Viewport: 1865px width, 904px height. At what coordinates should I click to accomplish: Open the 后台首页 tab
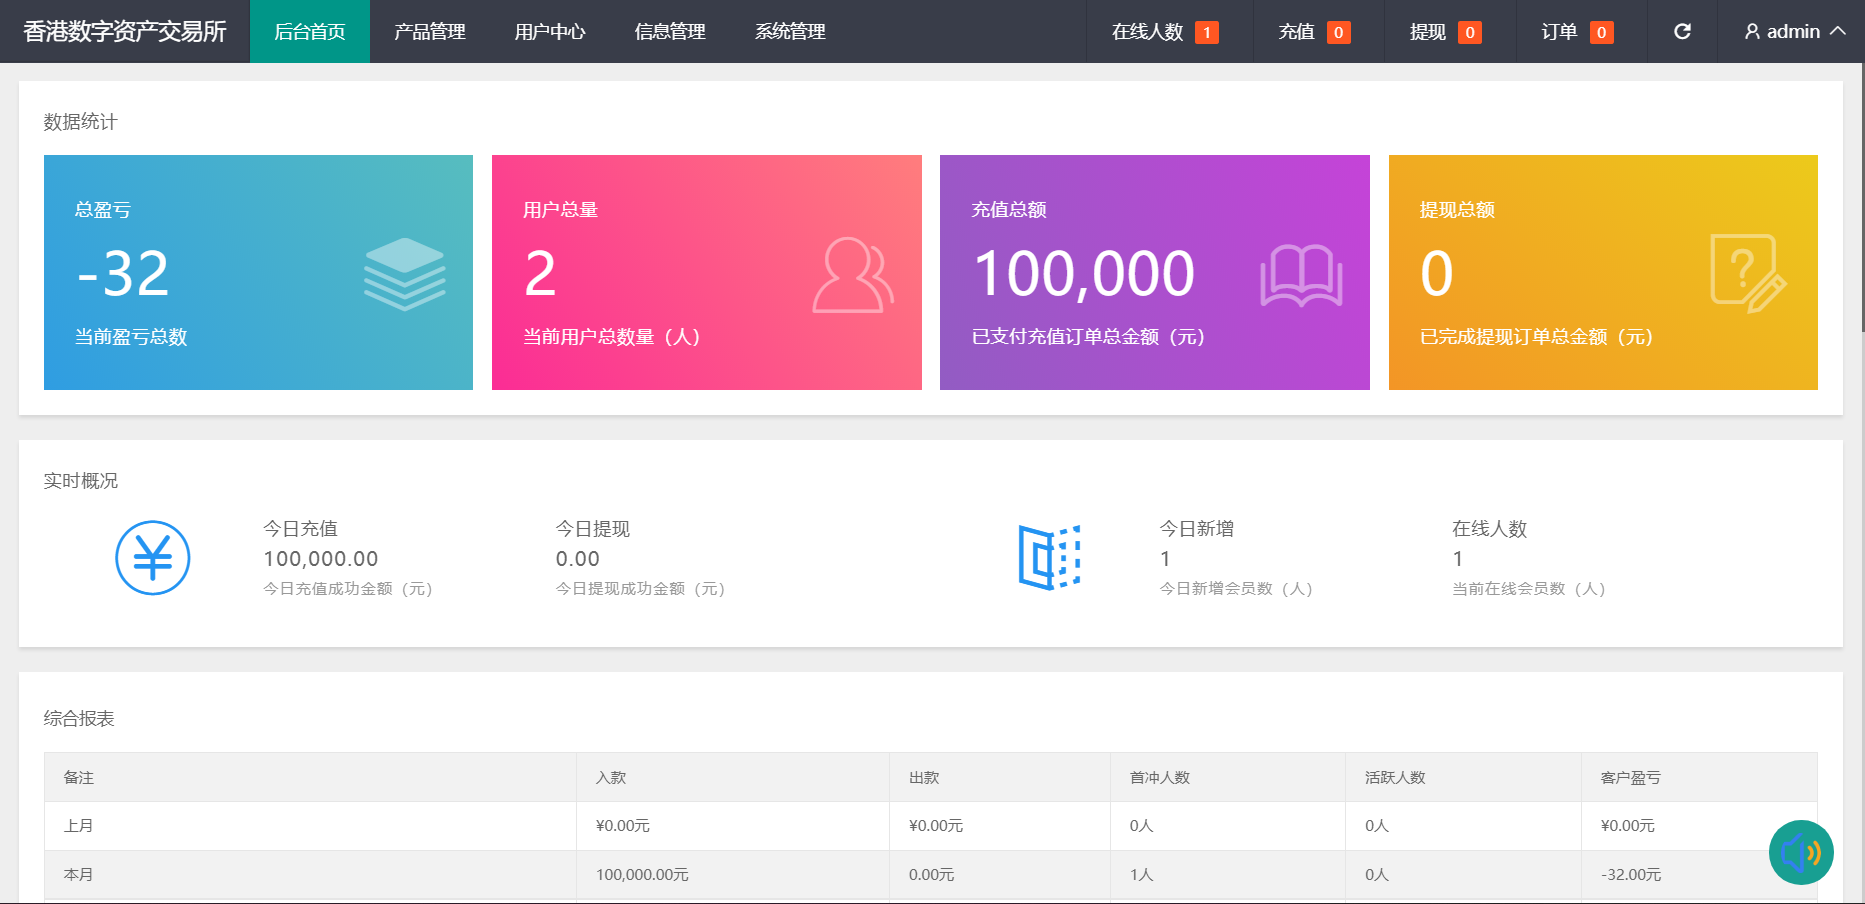(310, 31)
